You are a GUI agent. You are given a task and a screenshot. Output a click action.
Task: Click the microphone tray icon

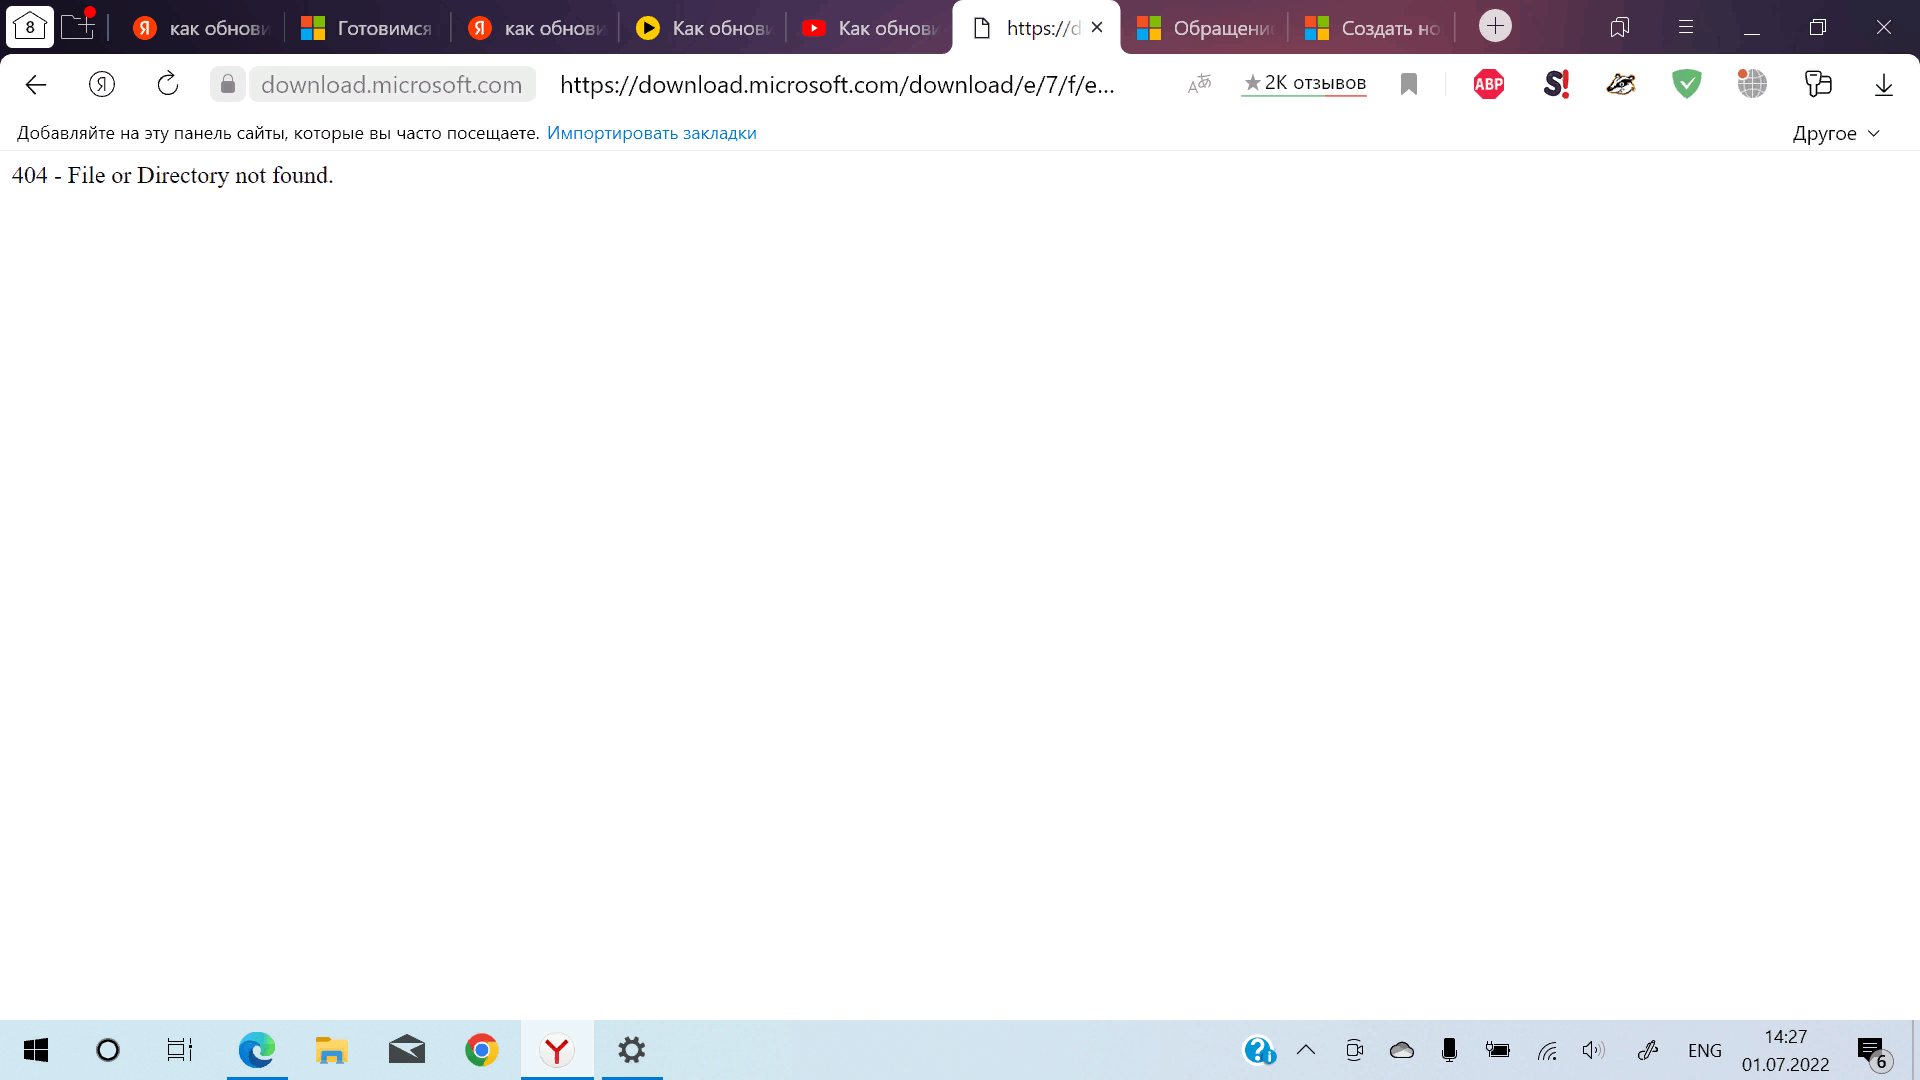(x=1449, y=1050)
